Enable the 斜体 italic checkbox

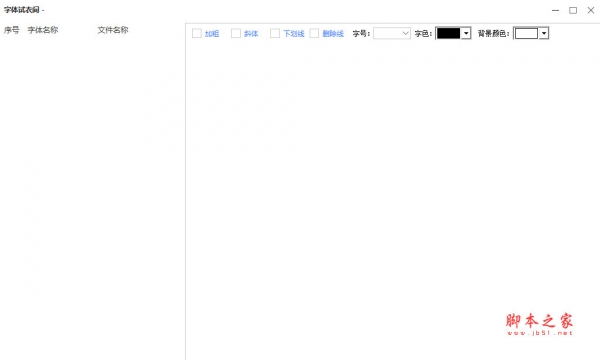(x=236, y=33)
